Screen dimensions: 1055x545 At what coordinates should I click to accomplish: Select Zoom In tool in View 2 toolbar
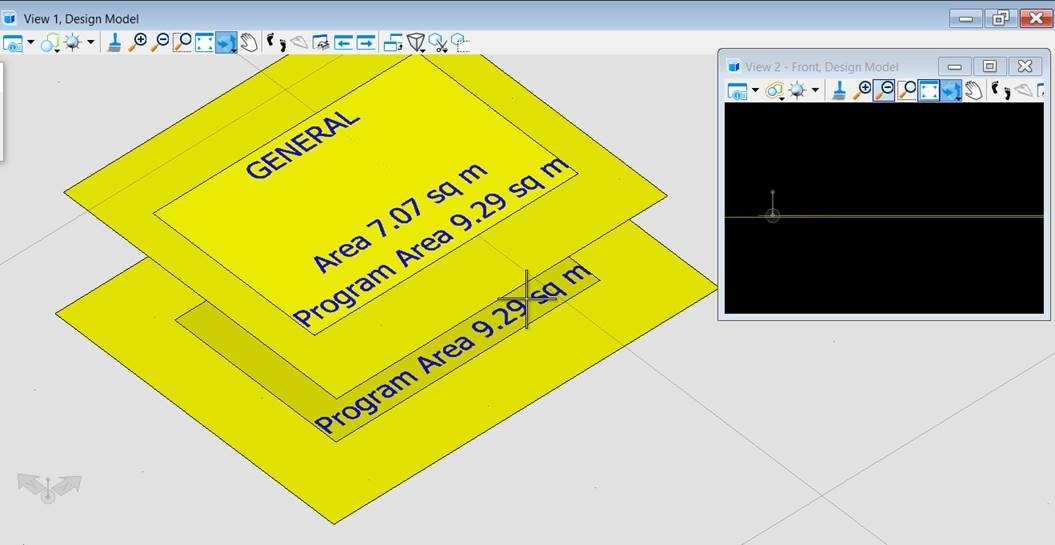click(861, 90)
